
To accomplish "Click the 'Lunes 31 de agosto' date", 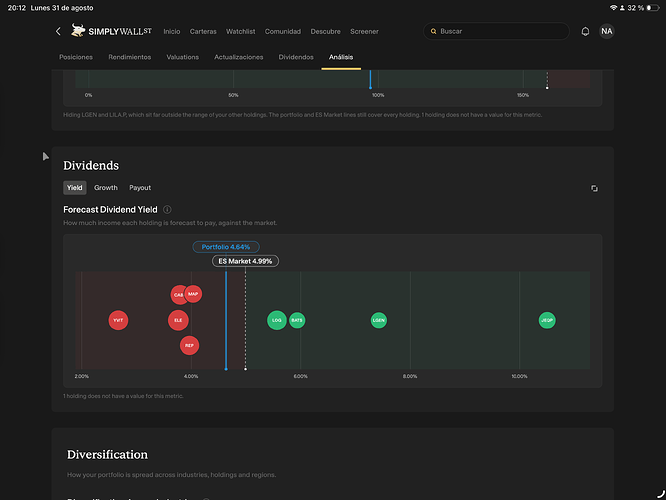I will [x=62, y=8].
